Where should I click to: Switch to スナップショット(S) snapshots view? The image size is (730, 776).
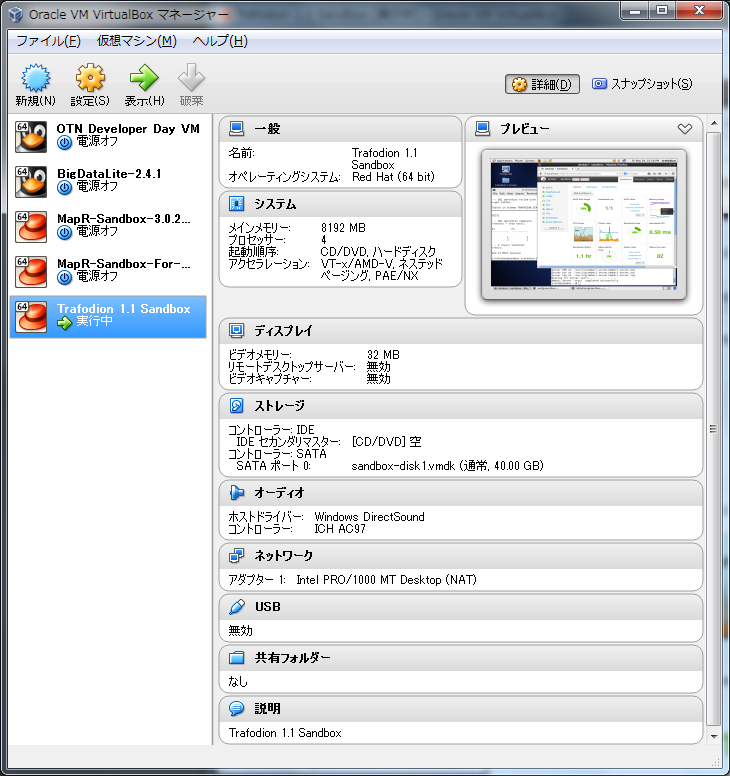pos(642,84)
